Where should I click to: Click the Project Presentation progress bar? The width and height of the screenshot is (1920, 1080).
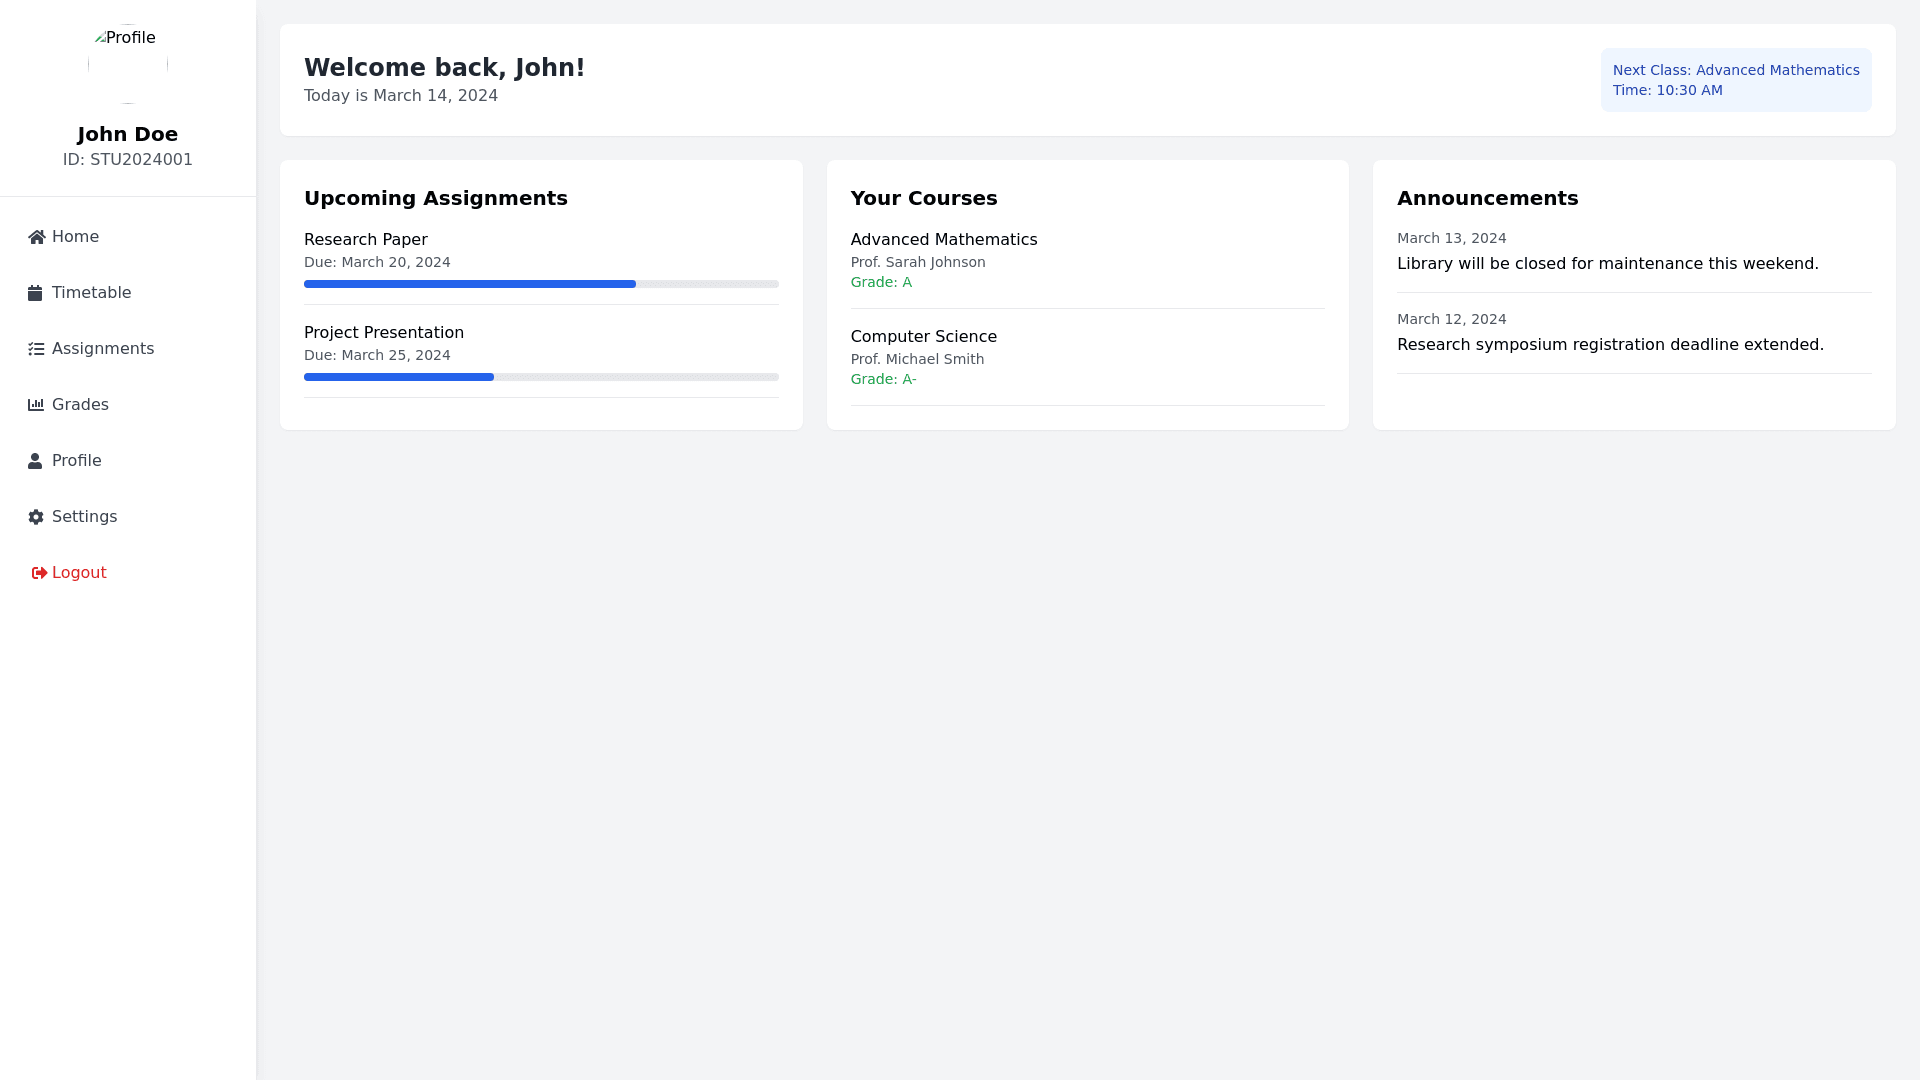pos(540,377)
